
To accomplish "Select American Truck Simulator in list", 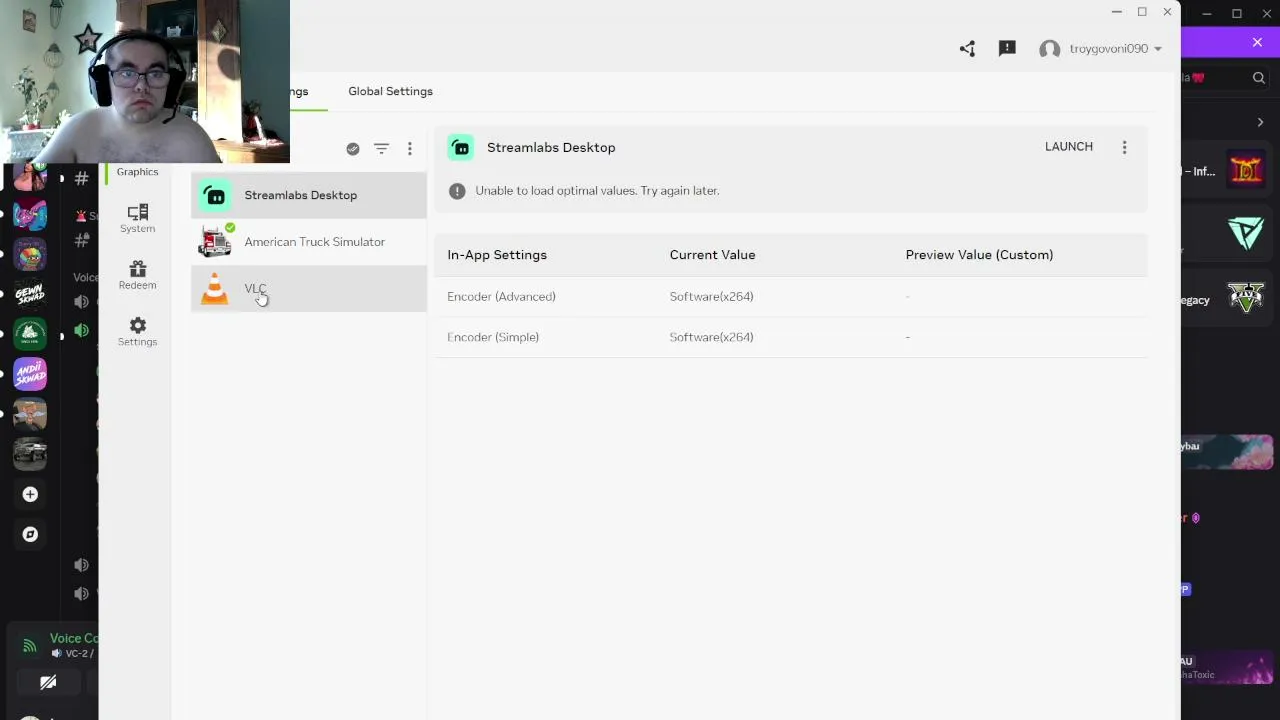I will pos(309,242).
